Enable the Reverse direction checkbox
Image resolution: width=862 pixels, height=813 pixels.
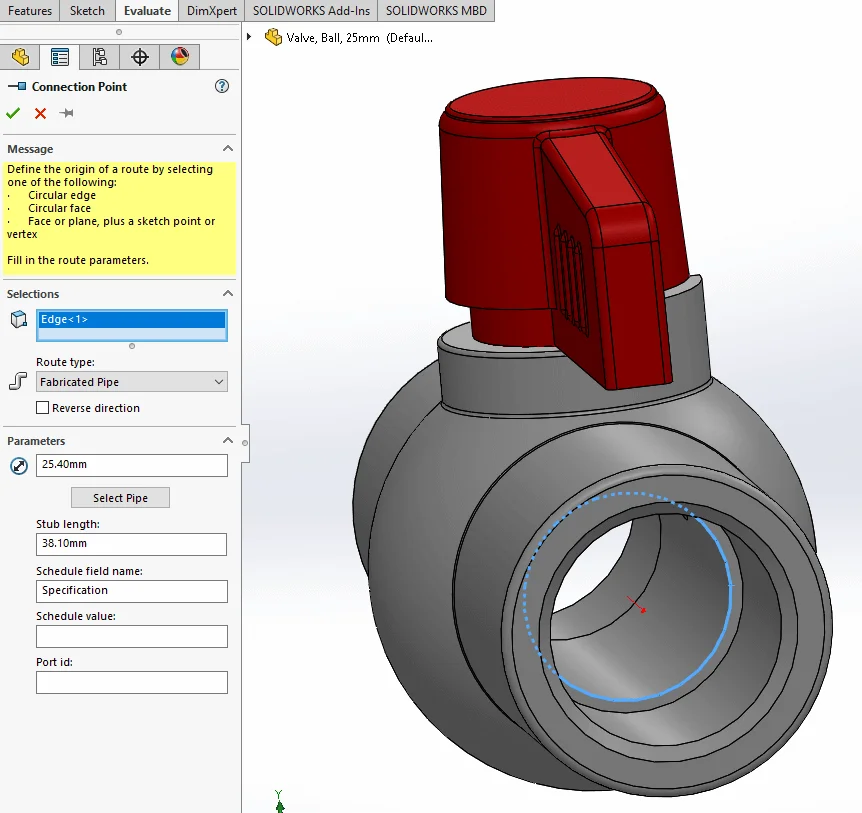(x=43, y=408)
